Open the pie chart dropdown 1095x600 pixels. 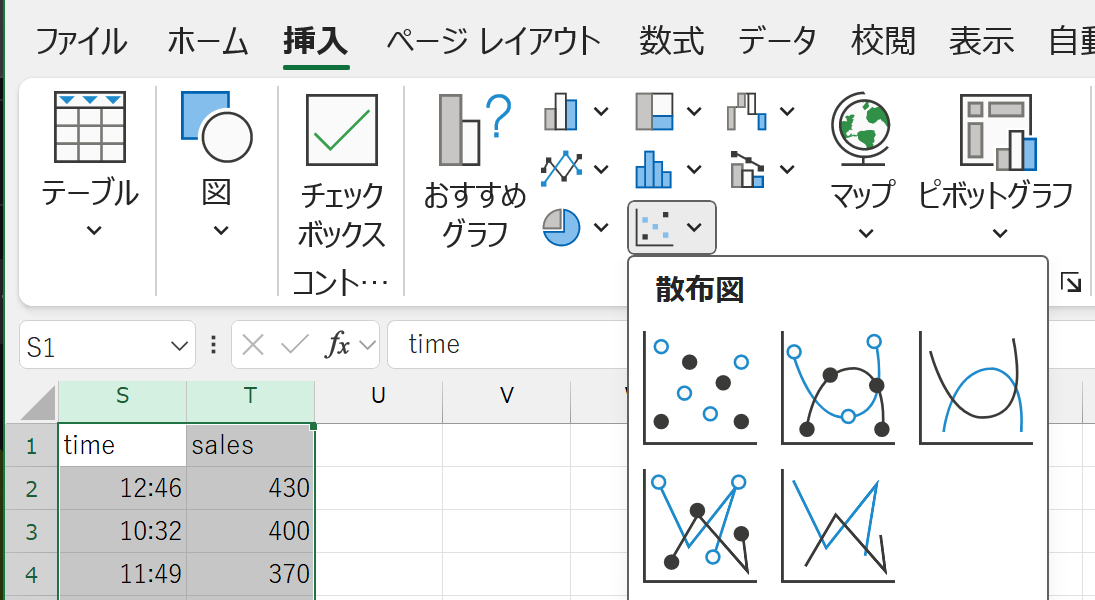(601, 227)
